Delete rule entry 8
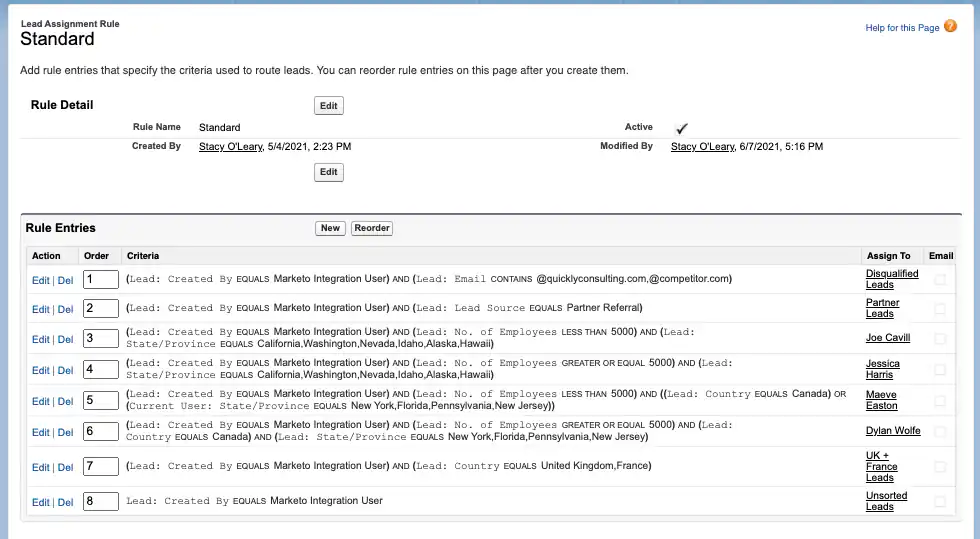Viewport: 980px width, 539px height. [66, 502]
